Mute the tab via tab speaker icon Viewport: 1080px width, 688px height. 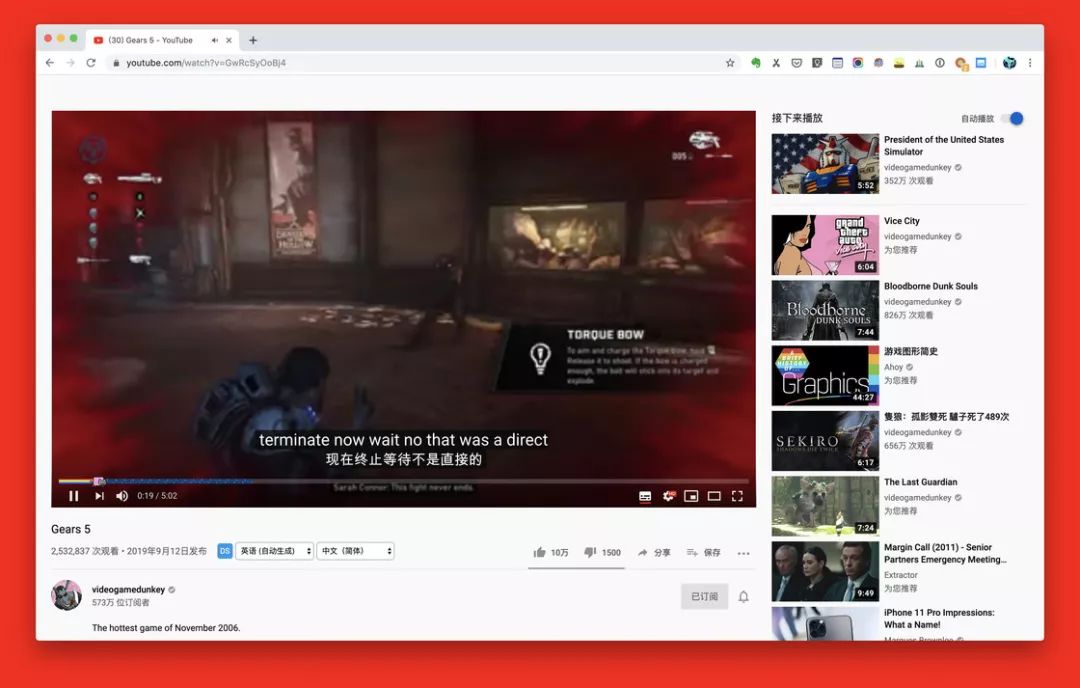[x=214, y=40]
